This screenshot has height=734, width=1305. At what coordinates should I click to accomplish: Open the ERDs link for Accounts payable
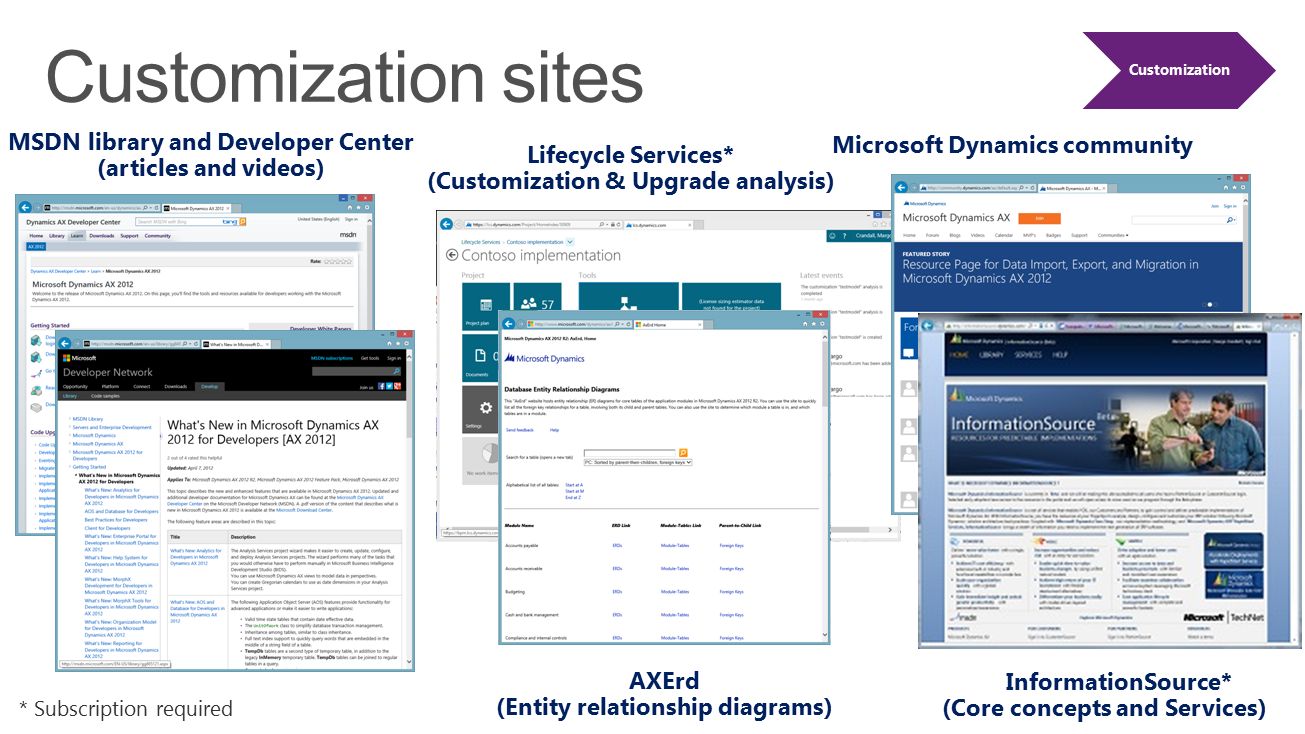tap(617, 546)
